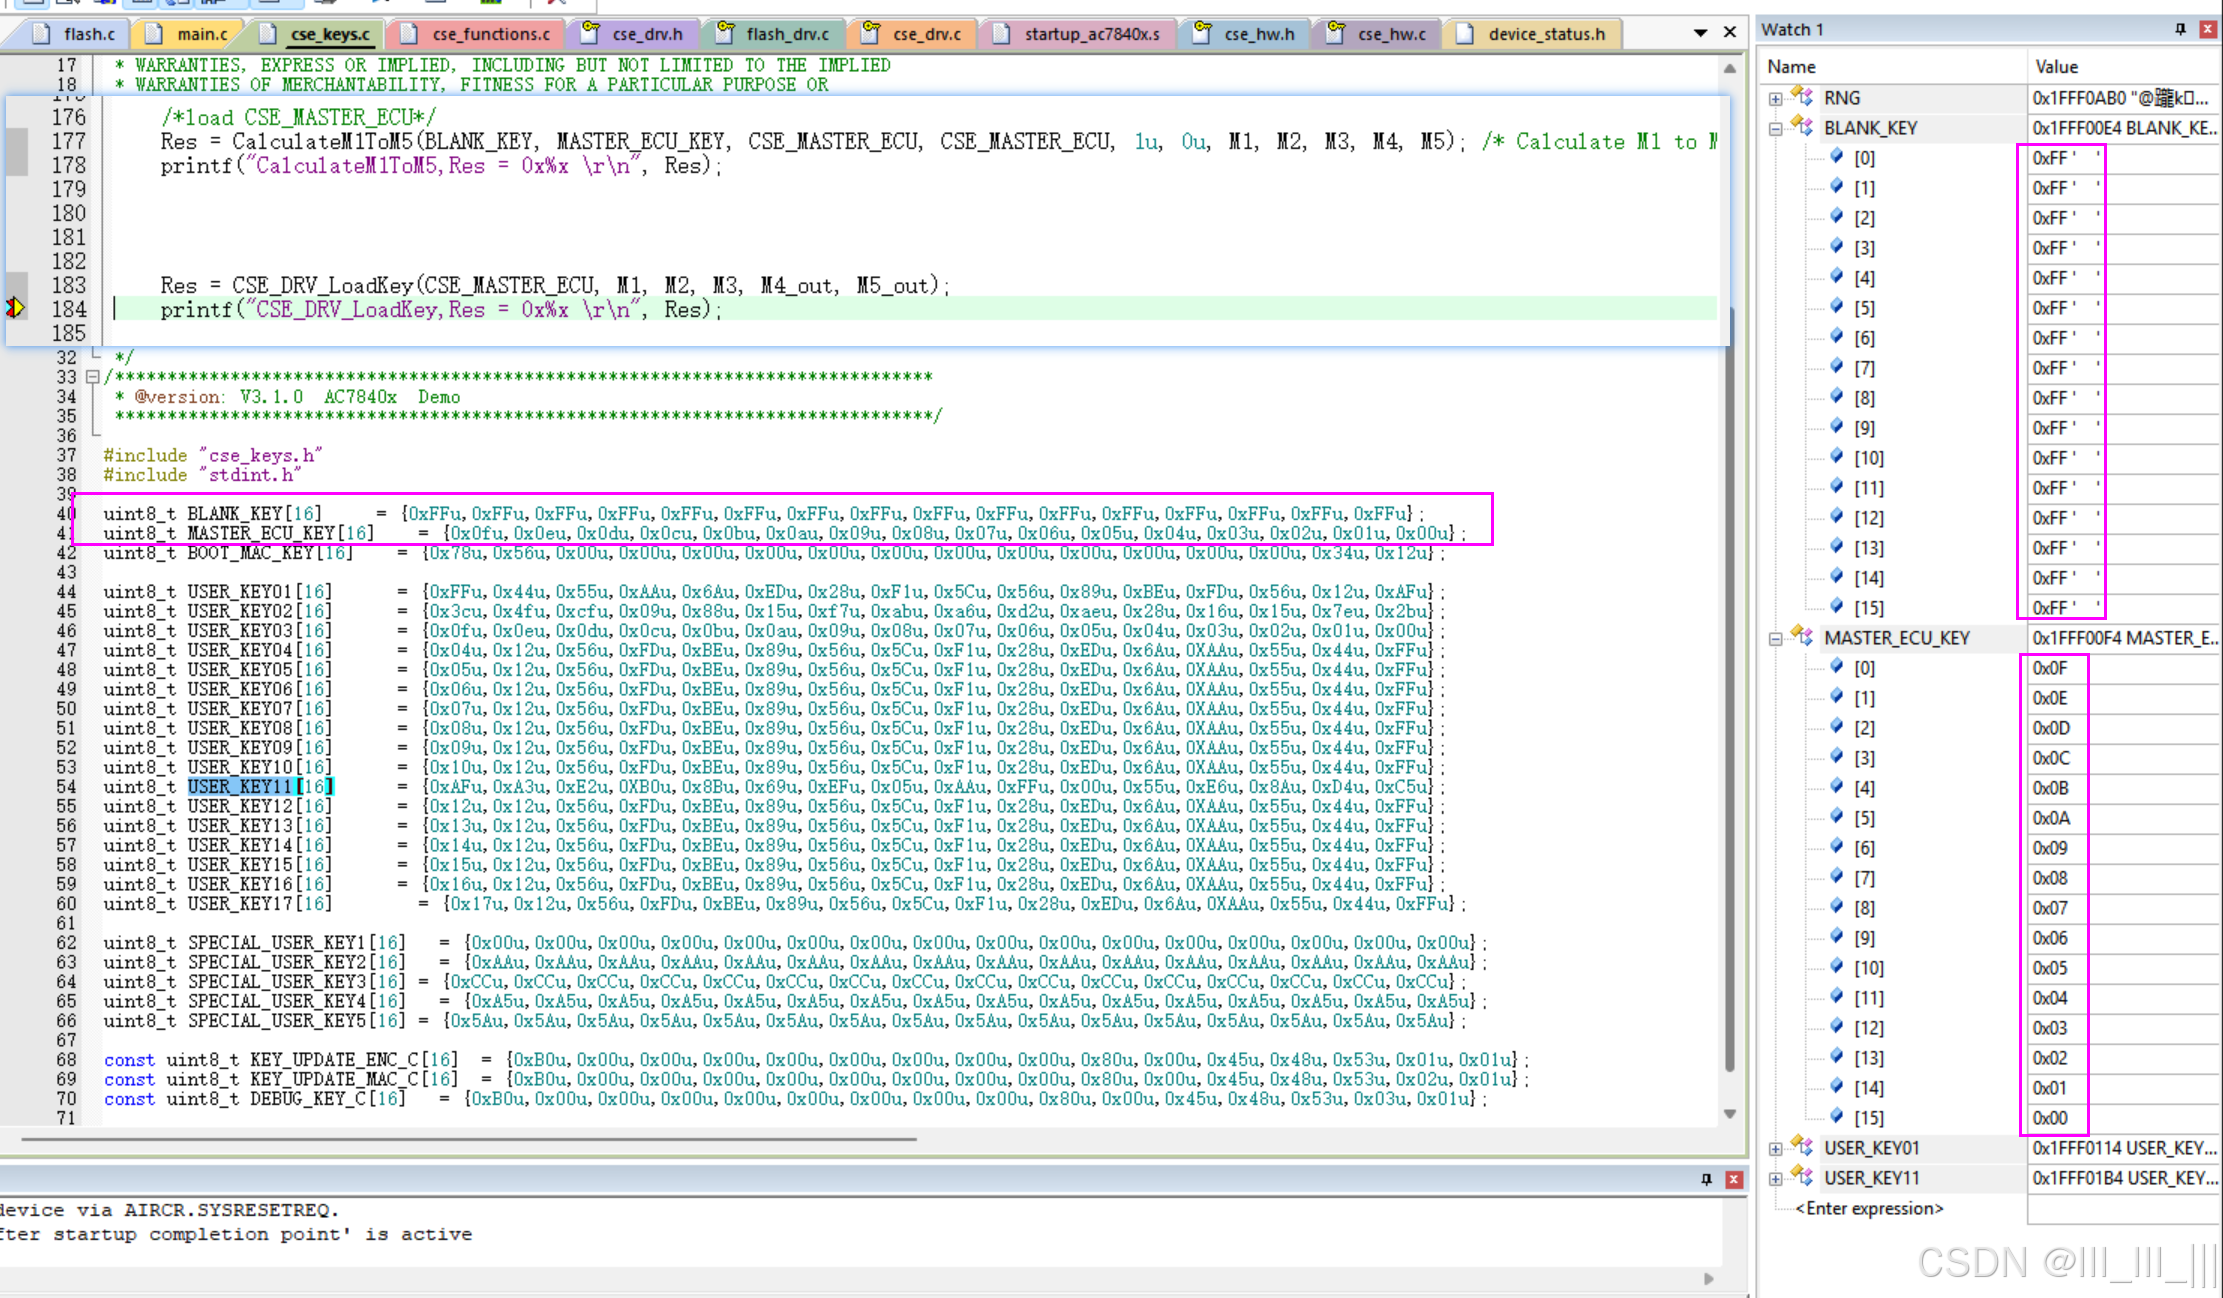Collapse the MASTER_ECU_KEY tree node

point(1775,638)
